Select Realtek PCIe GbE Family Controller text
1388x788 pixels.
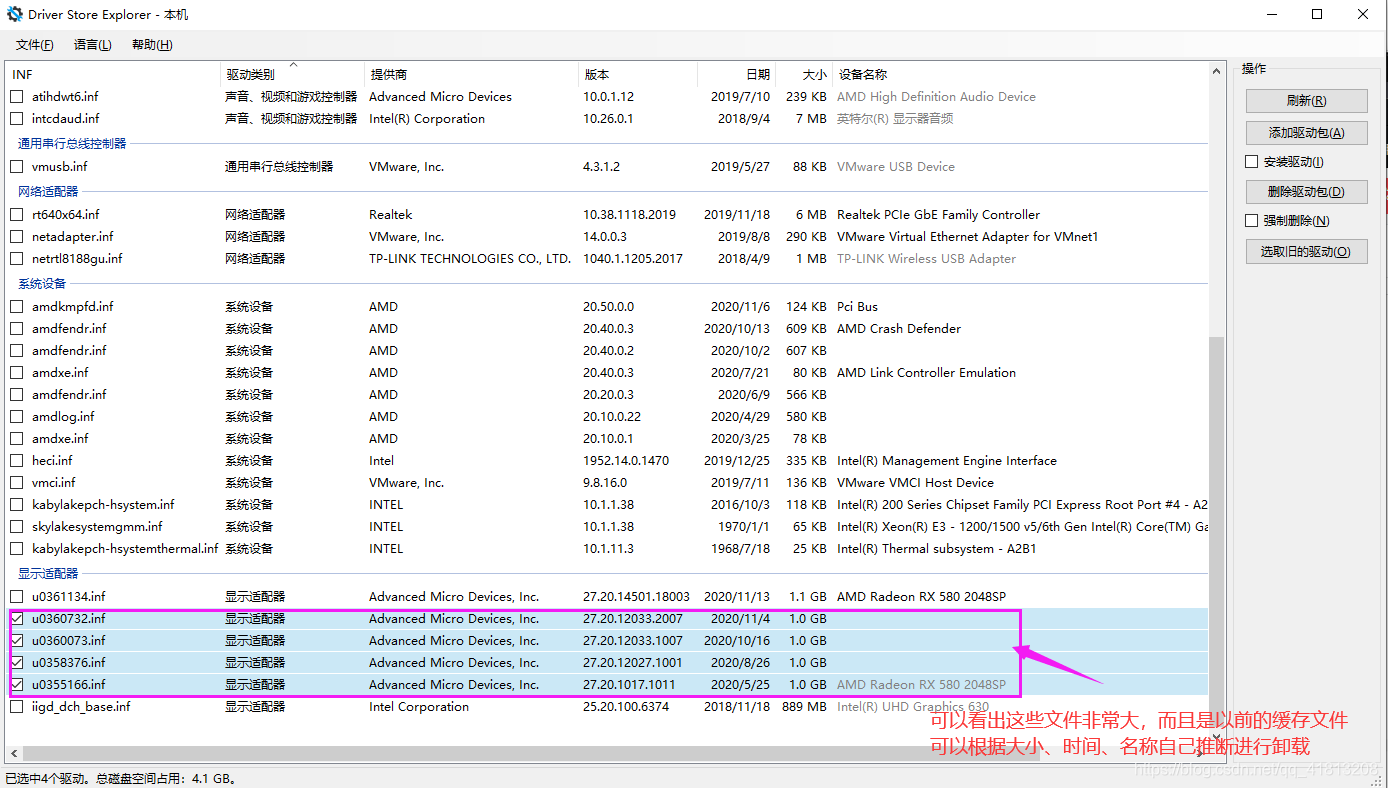[938, 215]
